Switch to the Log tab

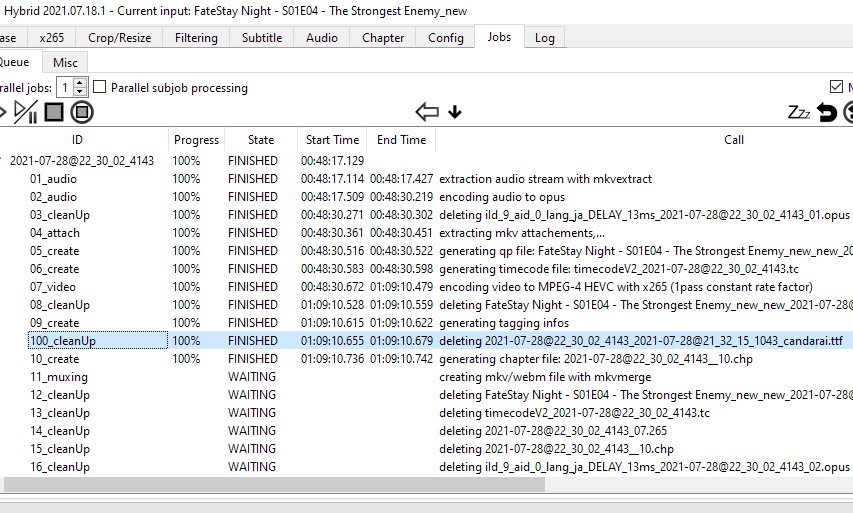[545, 38]
